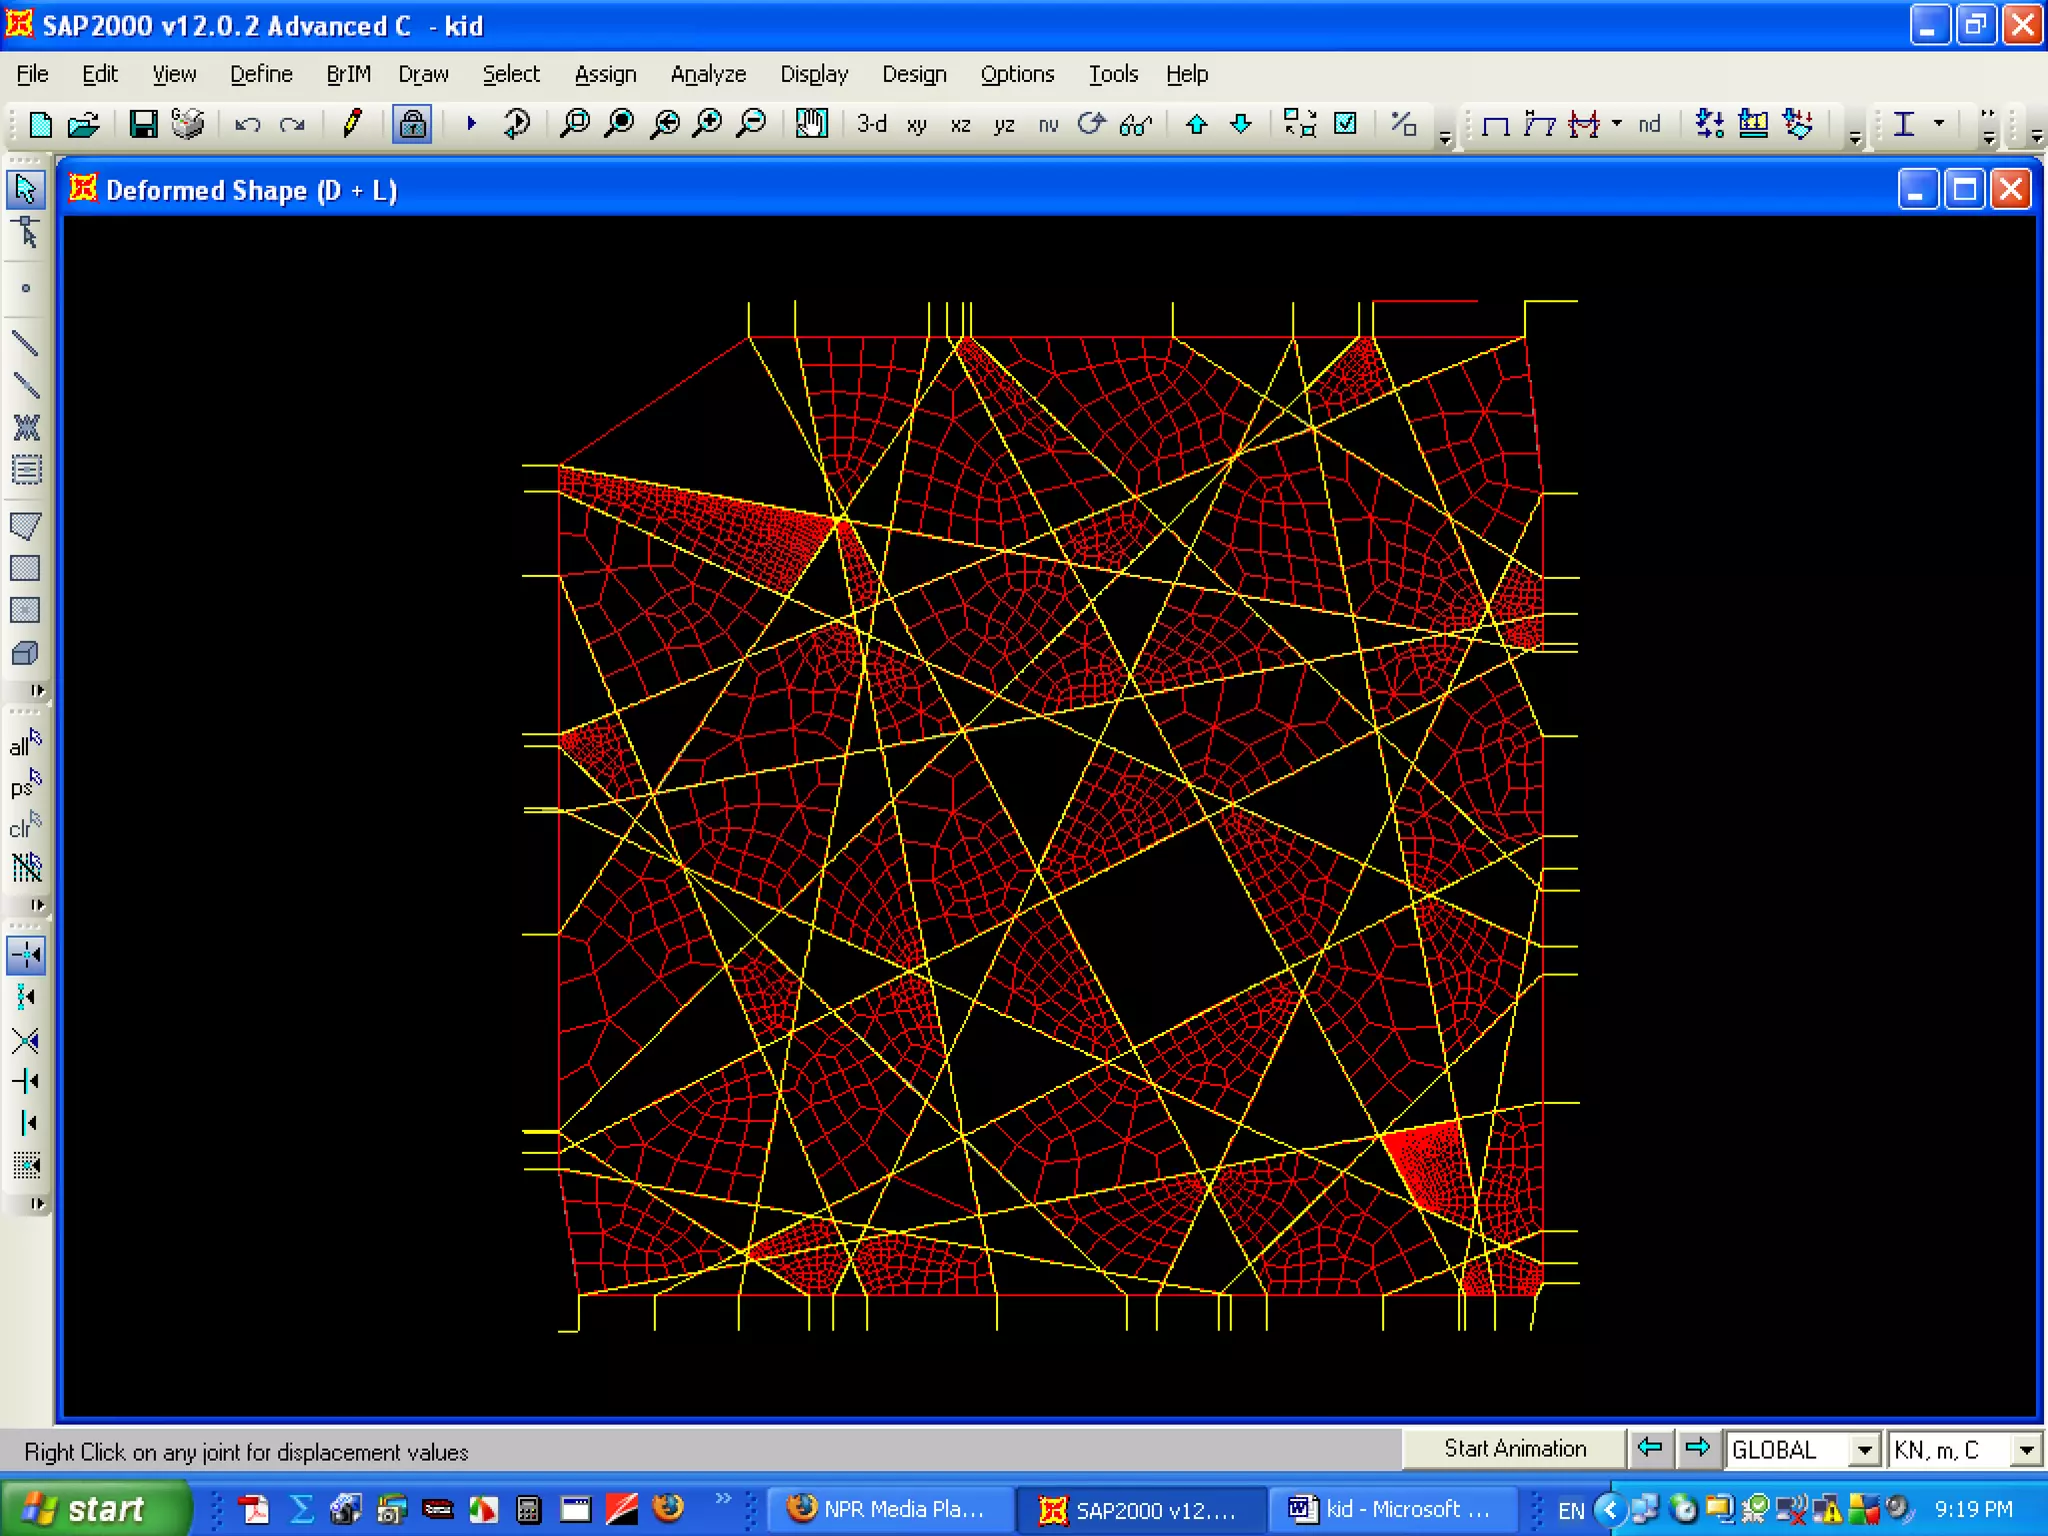This screenshot has width=2048, height=1536.
Task: Open the KN, m, C units dropdown
Action: 2026,1450
